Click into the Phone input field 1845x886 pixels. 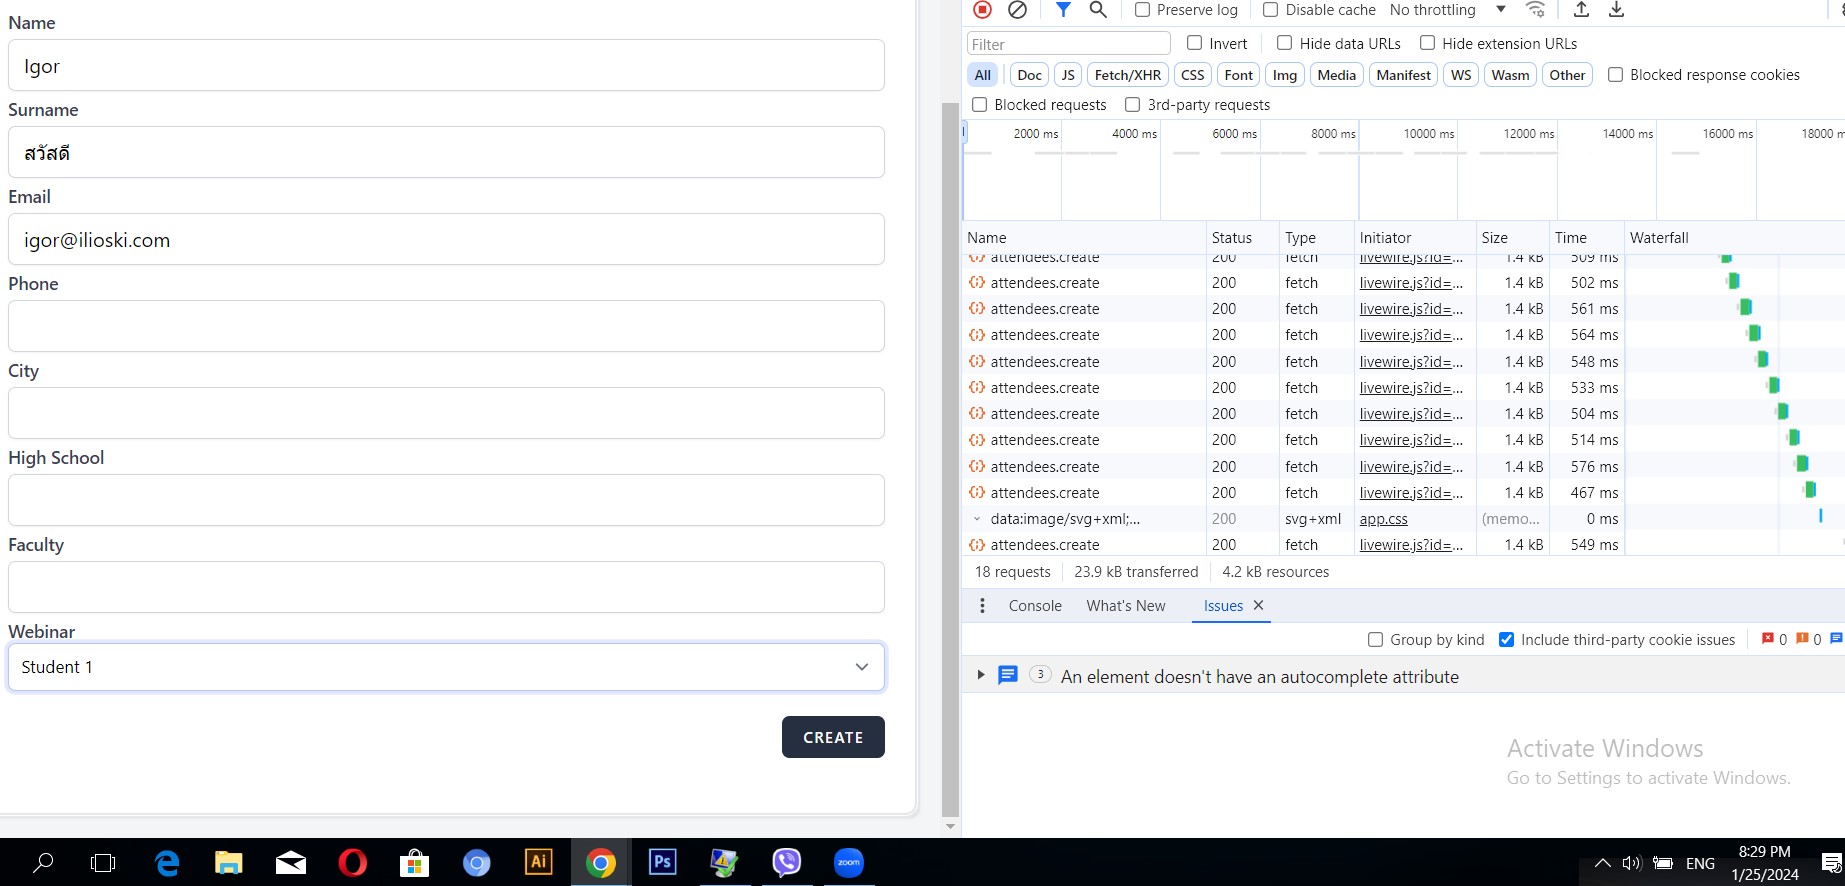coord(446,326)
